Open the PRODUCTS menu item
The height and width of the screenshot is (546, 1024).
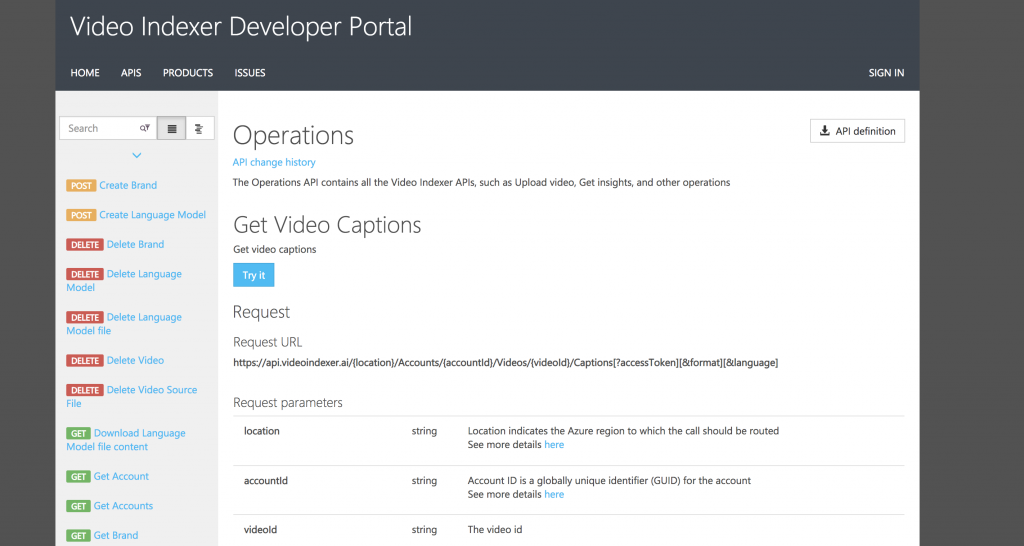pos(187,72)
